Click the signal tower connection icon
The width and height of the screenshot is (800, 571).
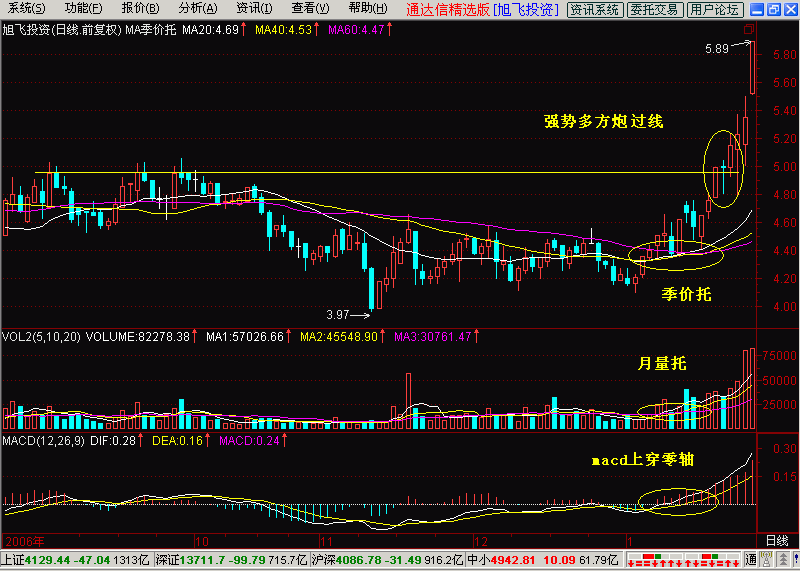(x=765, y=558)
